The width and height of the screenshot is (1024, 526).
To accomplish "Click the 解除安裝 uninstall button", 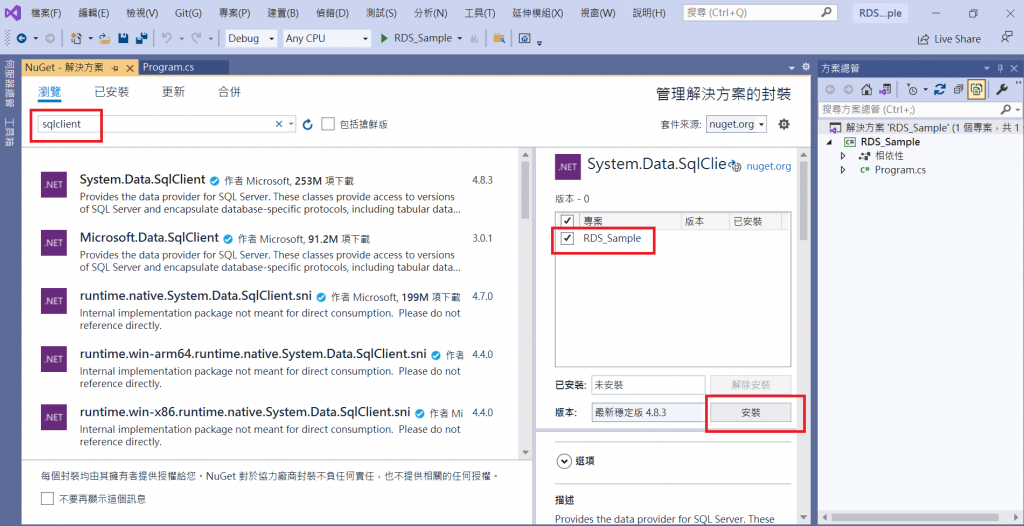I will (750, 384).
